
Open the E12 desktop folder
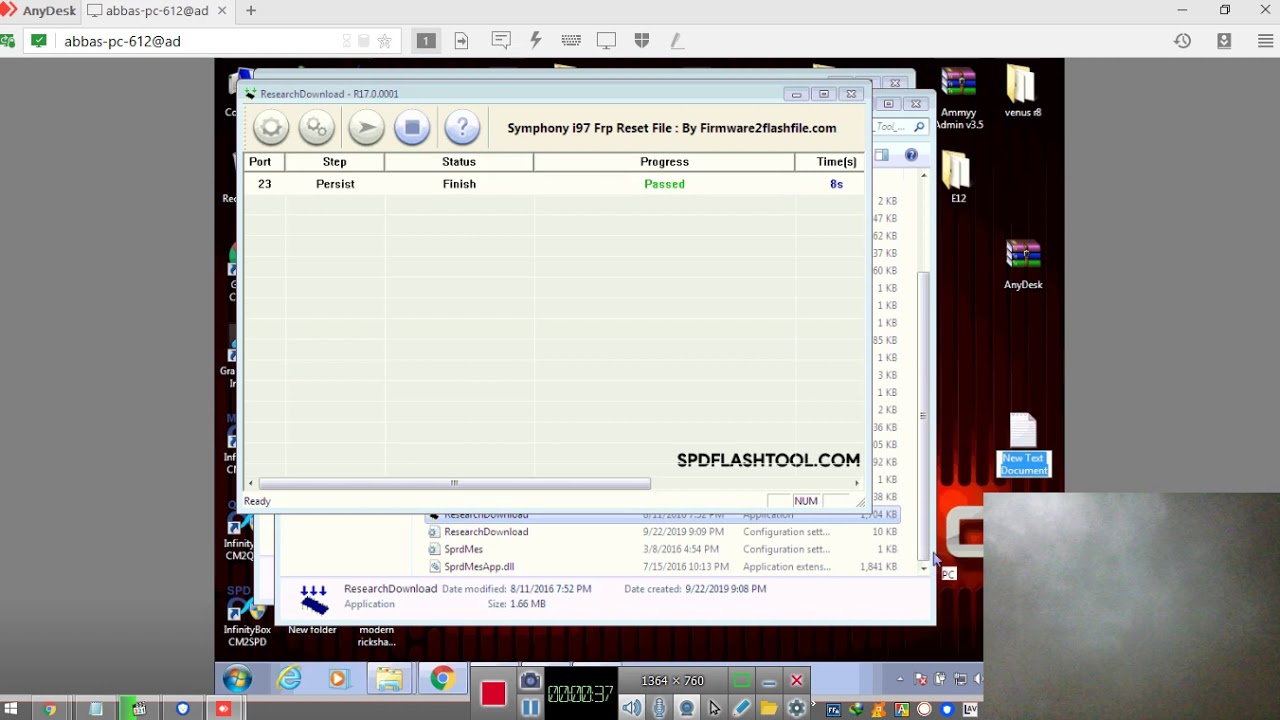coord(958,178)
